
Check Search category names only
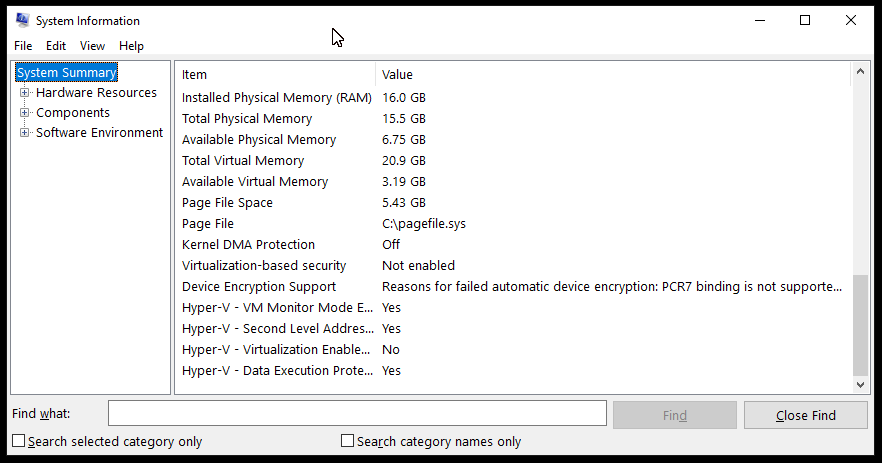348,441
